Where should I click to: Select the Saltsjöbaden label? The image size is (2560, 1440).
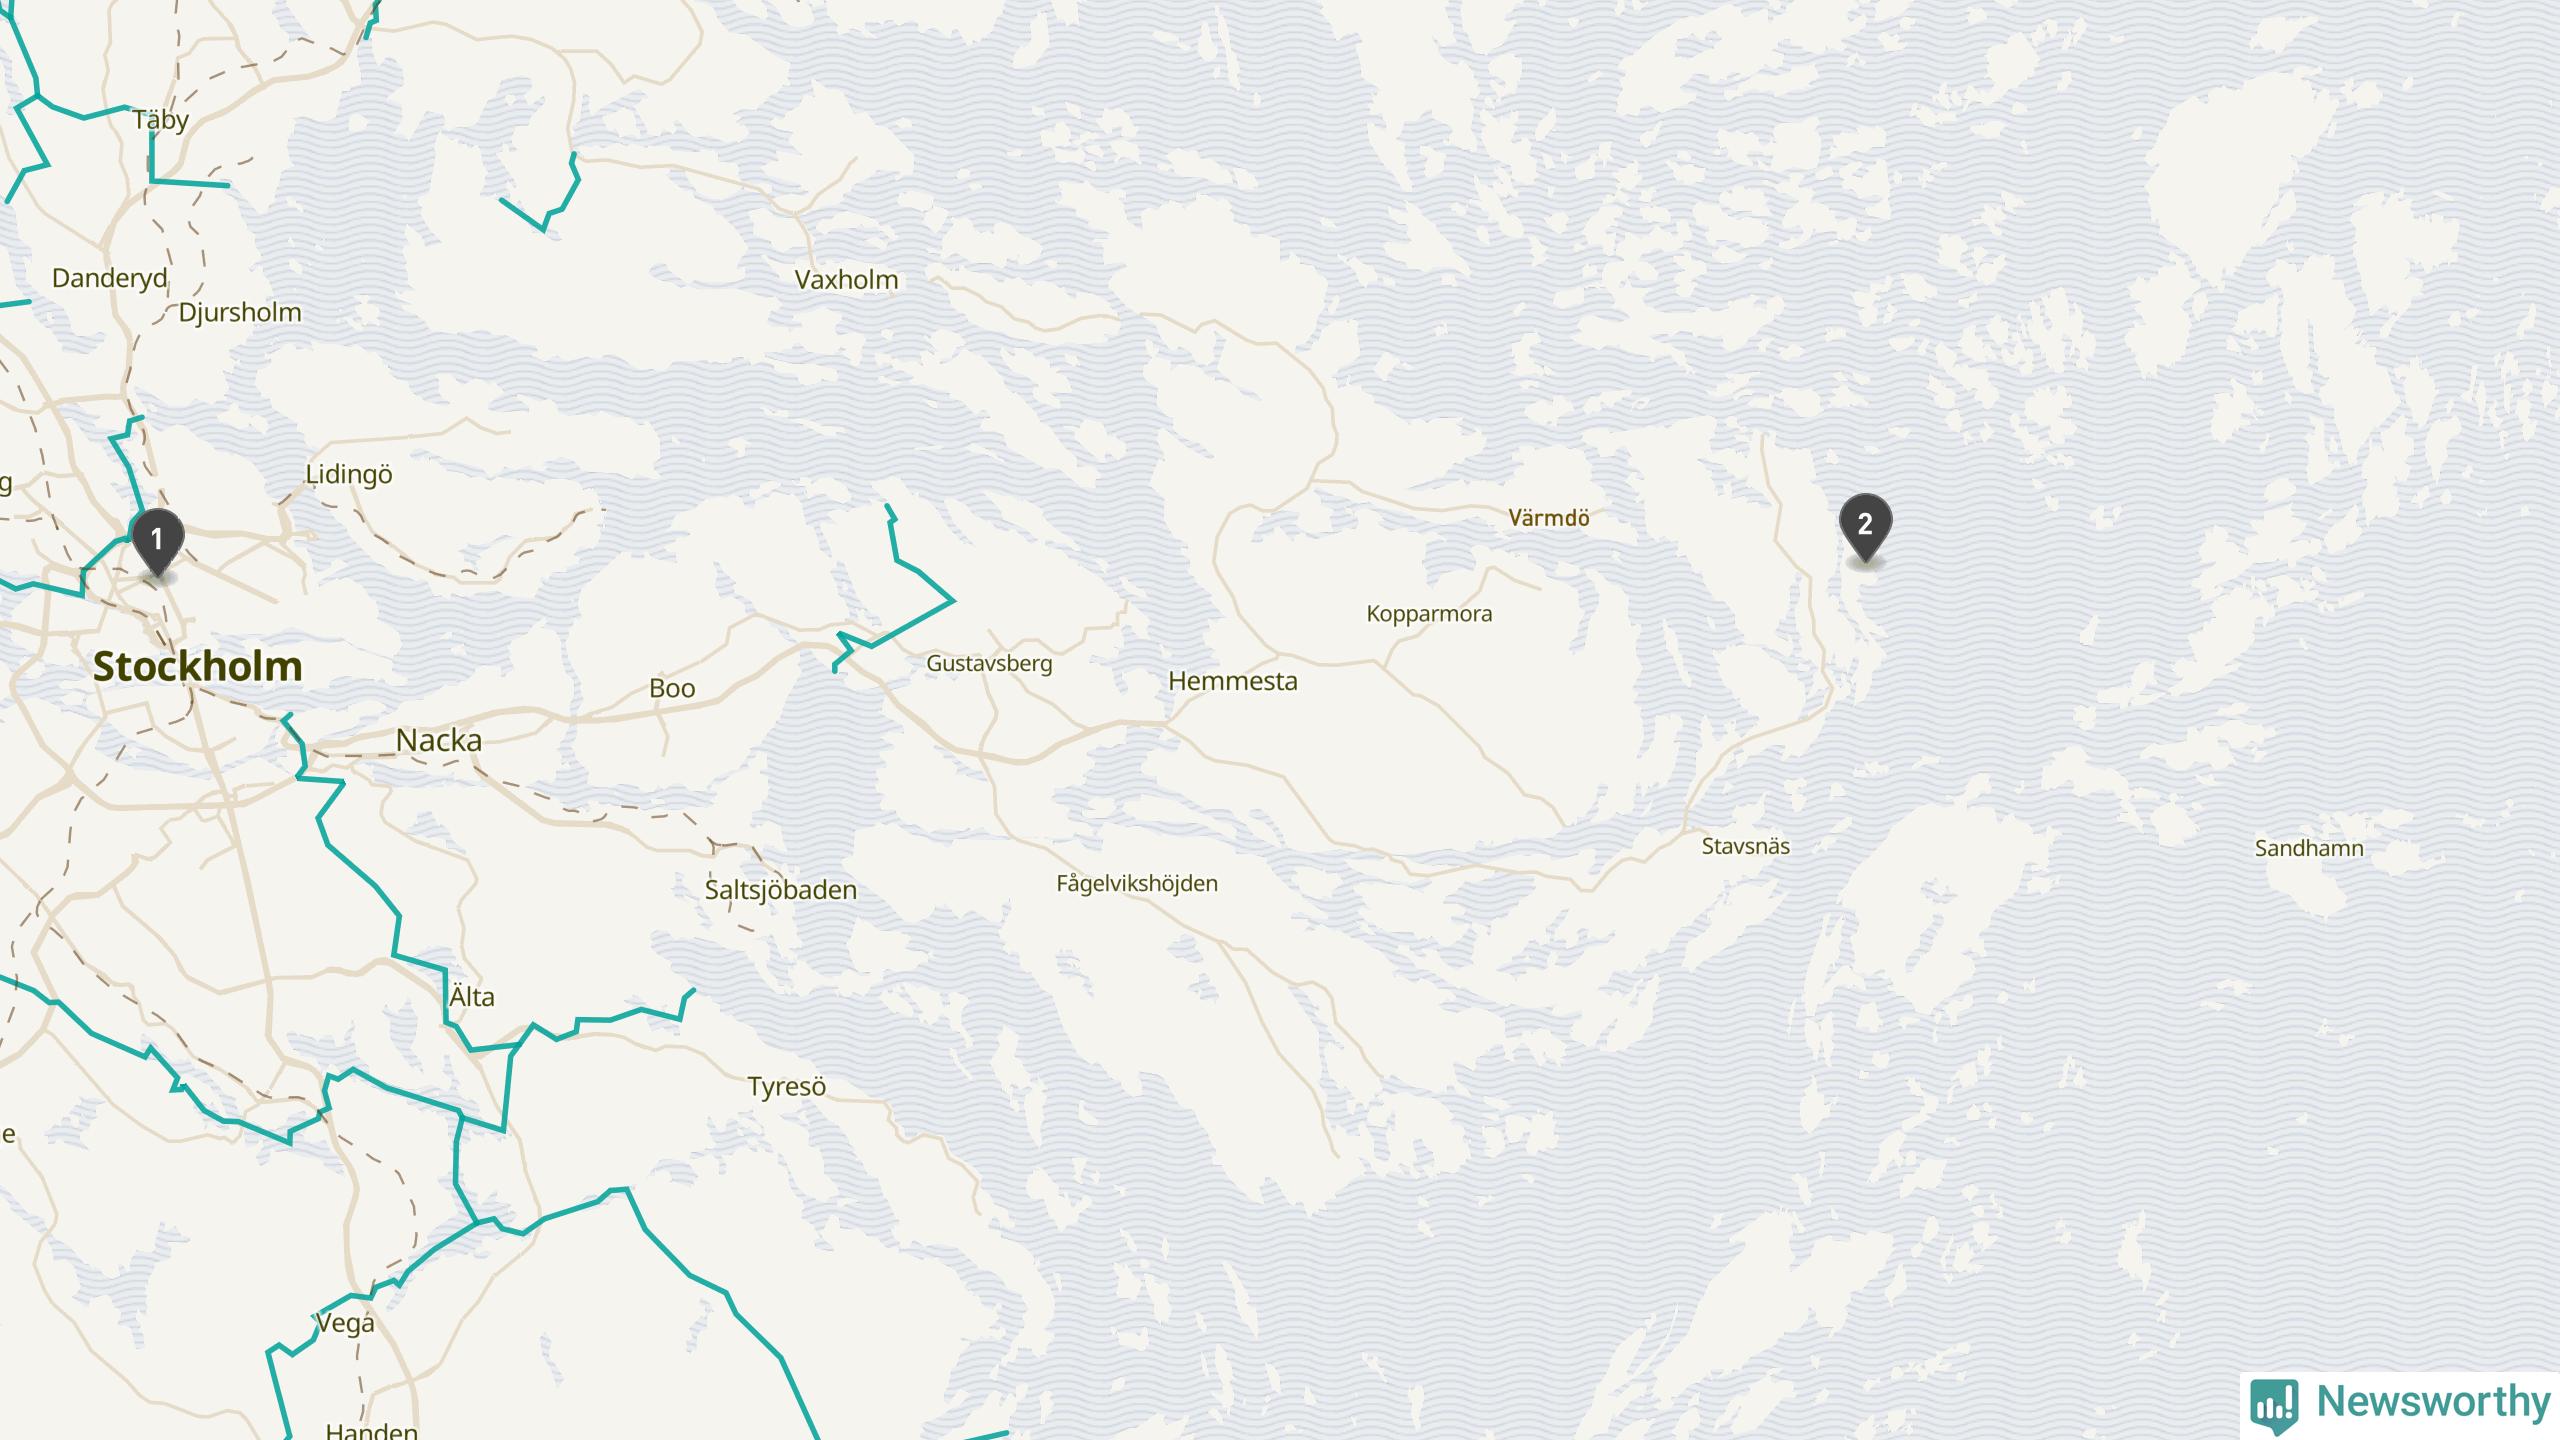pos(781,890)
